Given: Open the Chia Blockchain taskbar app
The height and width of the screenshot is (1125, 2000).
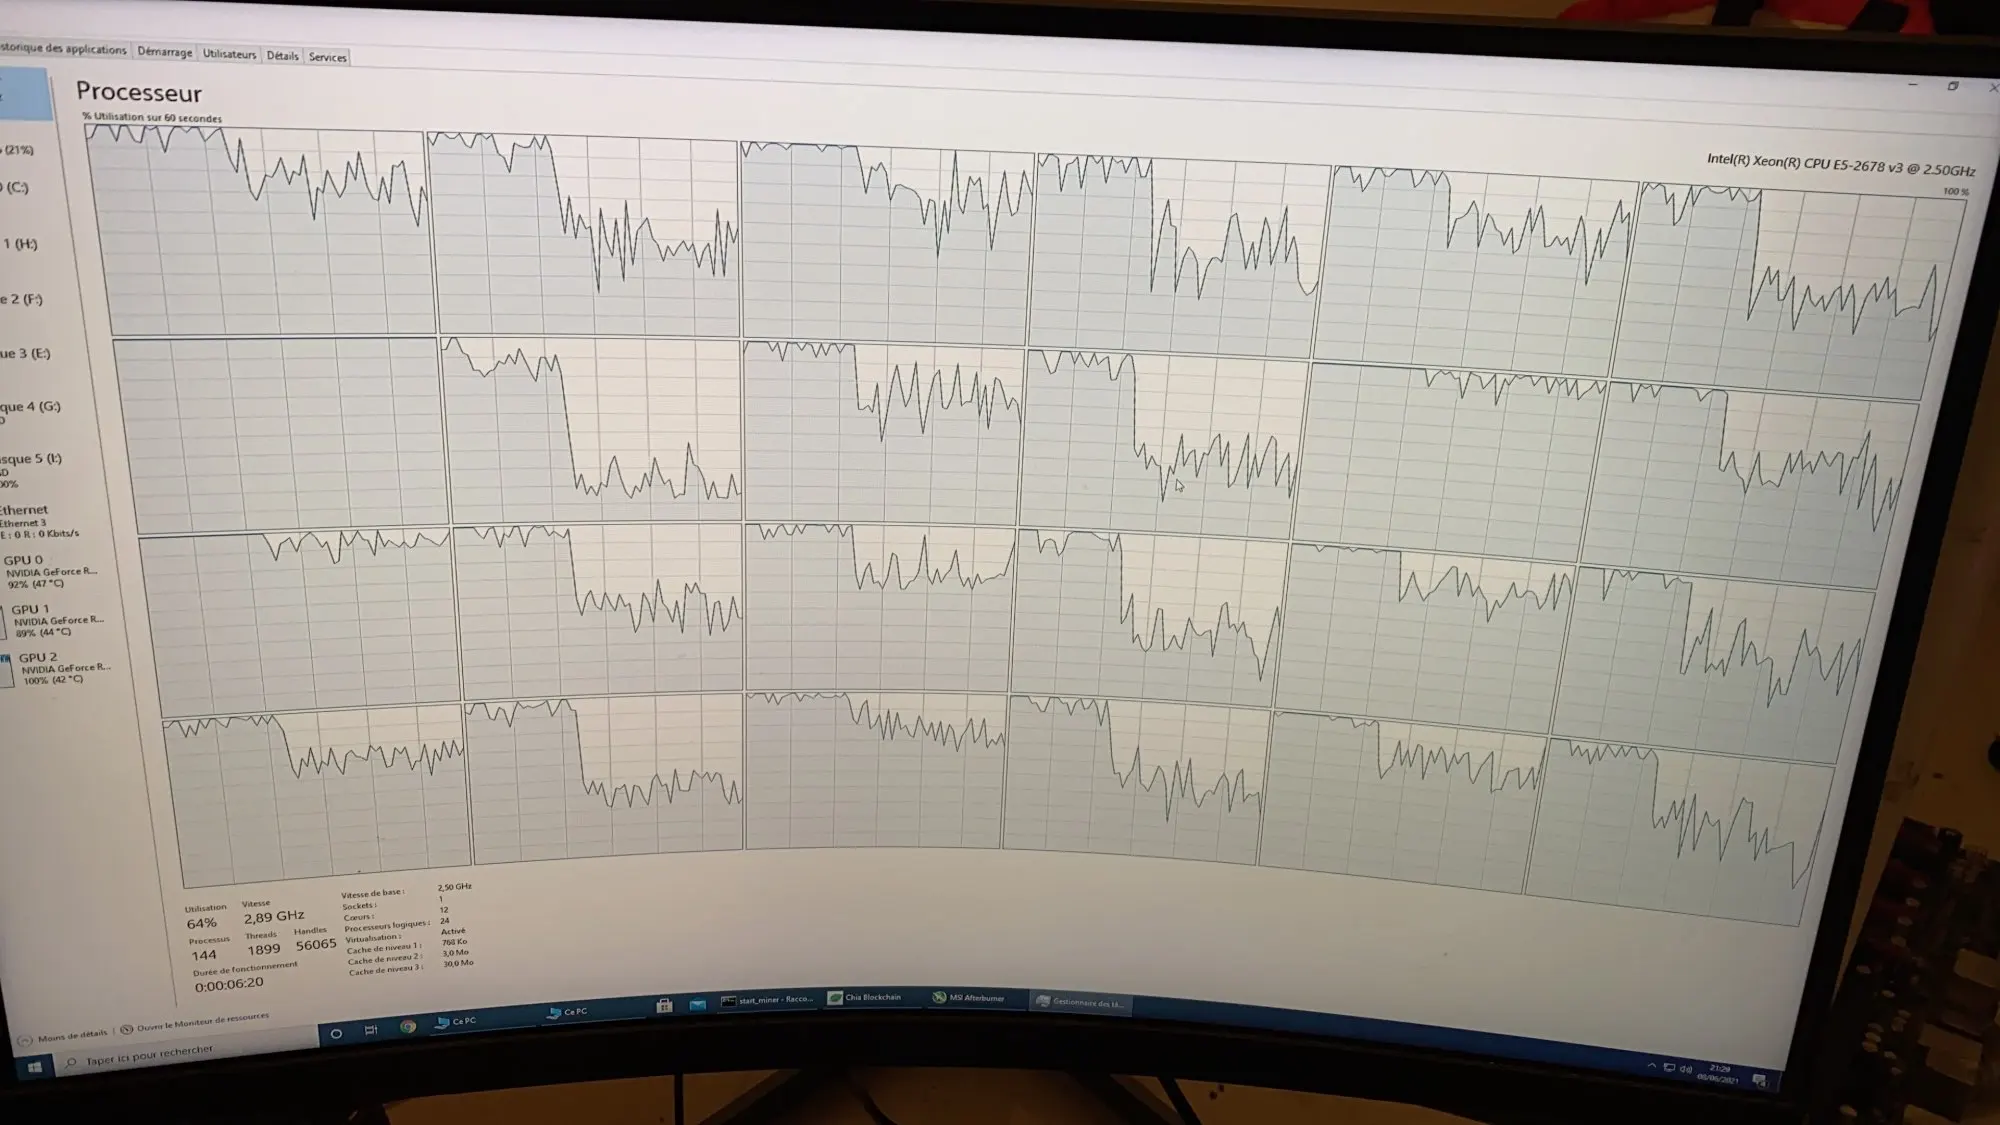Looking at the screenshot, I should 866,997.
